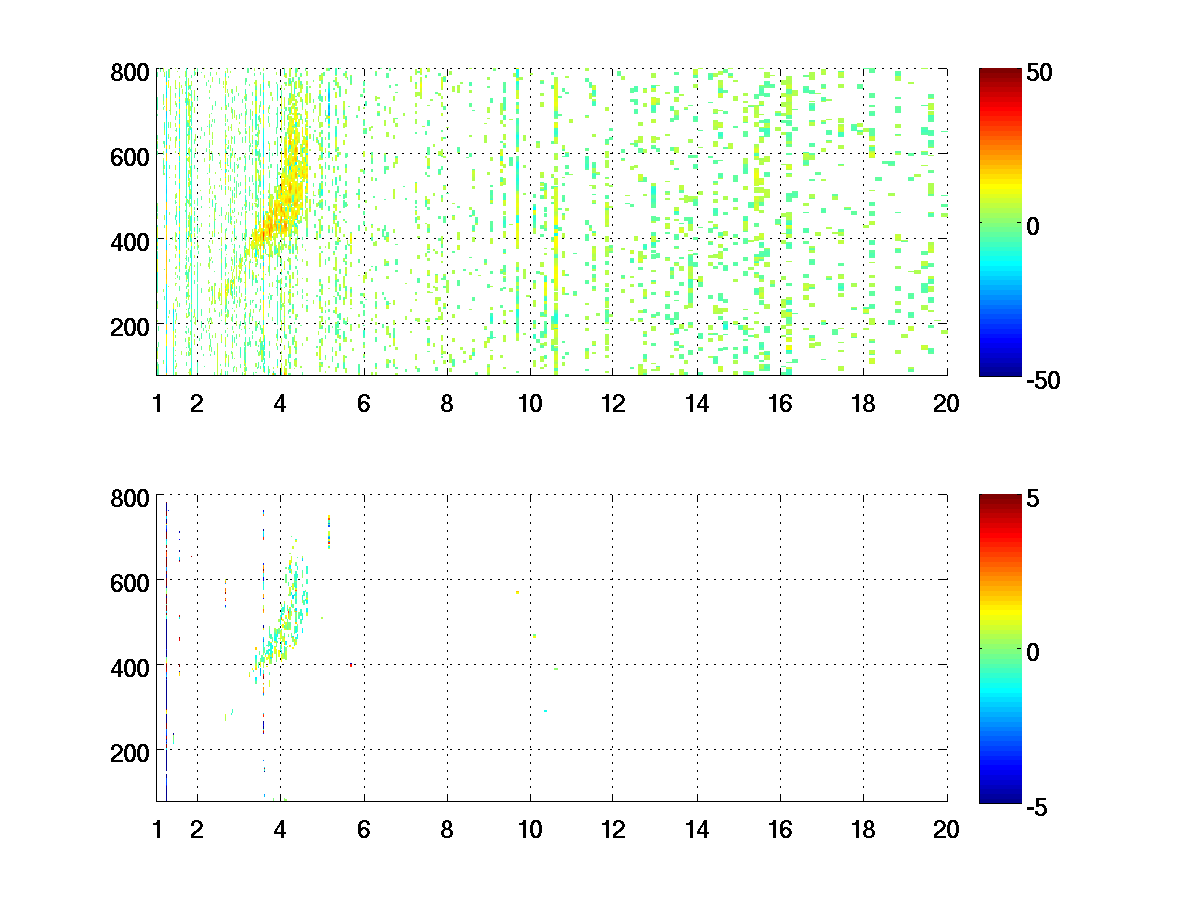Click the lower plot's "12" x-axis tick label
This screenshot has height=900, width=1200.
[613, 830]
